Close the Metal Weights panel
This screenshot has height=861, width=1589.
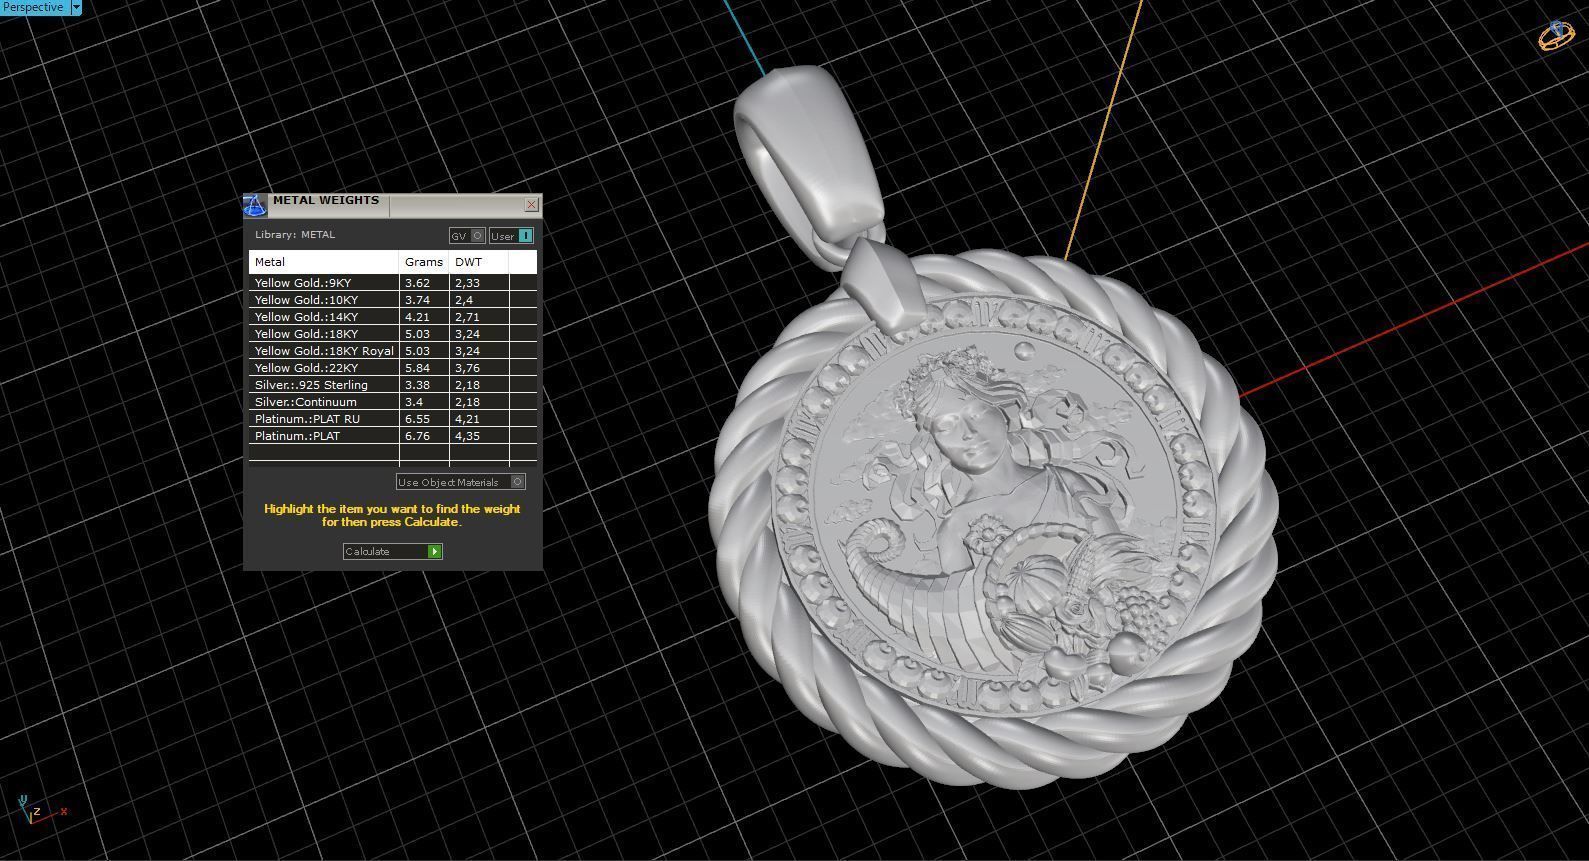pos(532,204)
